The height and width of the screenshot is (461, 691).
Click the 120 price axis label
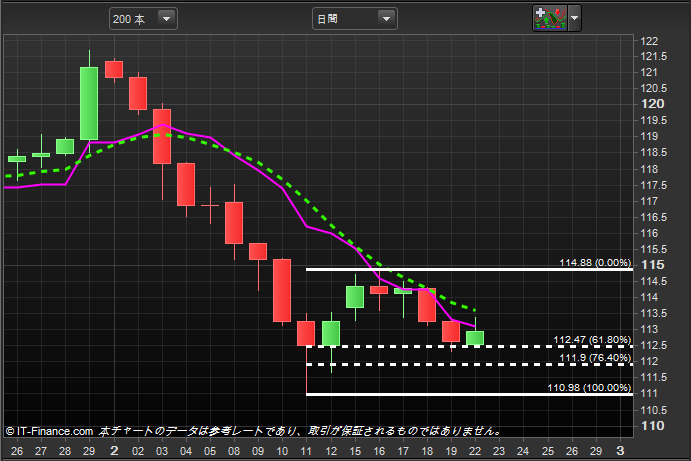(653, 104)
